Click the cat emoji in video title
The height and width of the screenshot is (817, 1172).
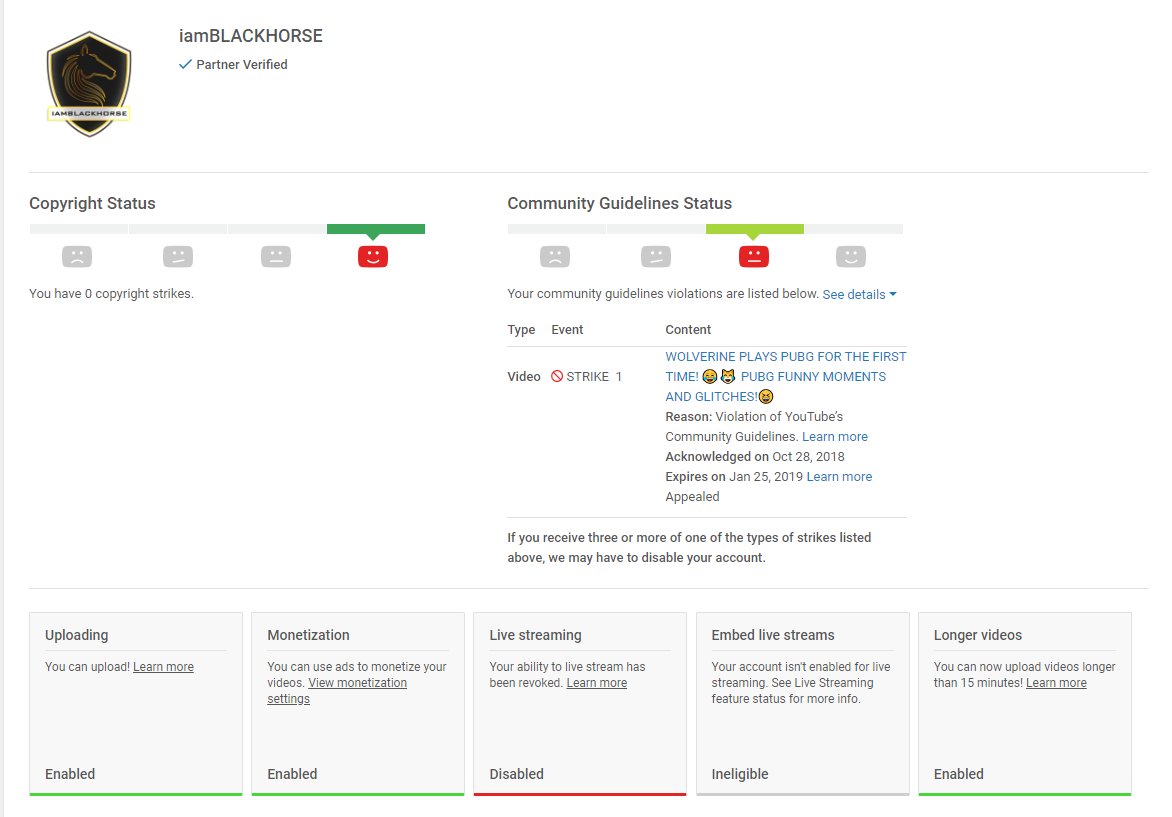point(727,377)
